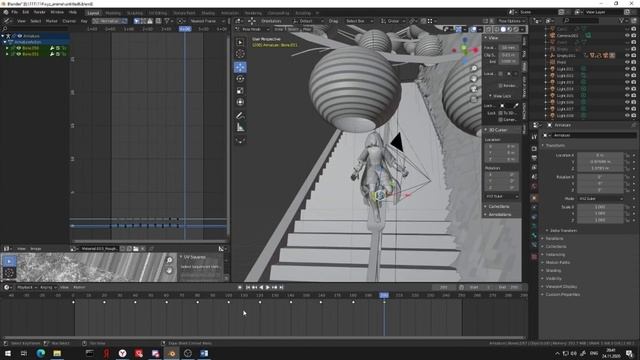Click play animation button in timeline
This screenshot has width=640, height=360.
[268, 287]
